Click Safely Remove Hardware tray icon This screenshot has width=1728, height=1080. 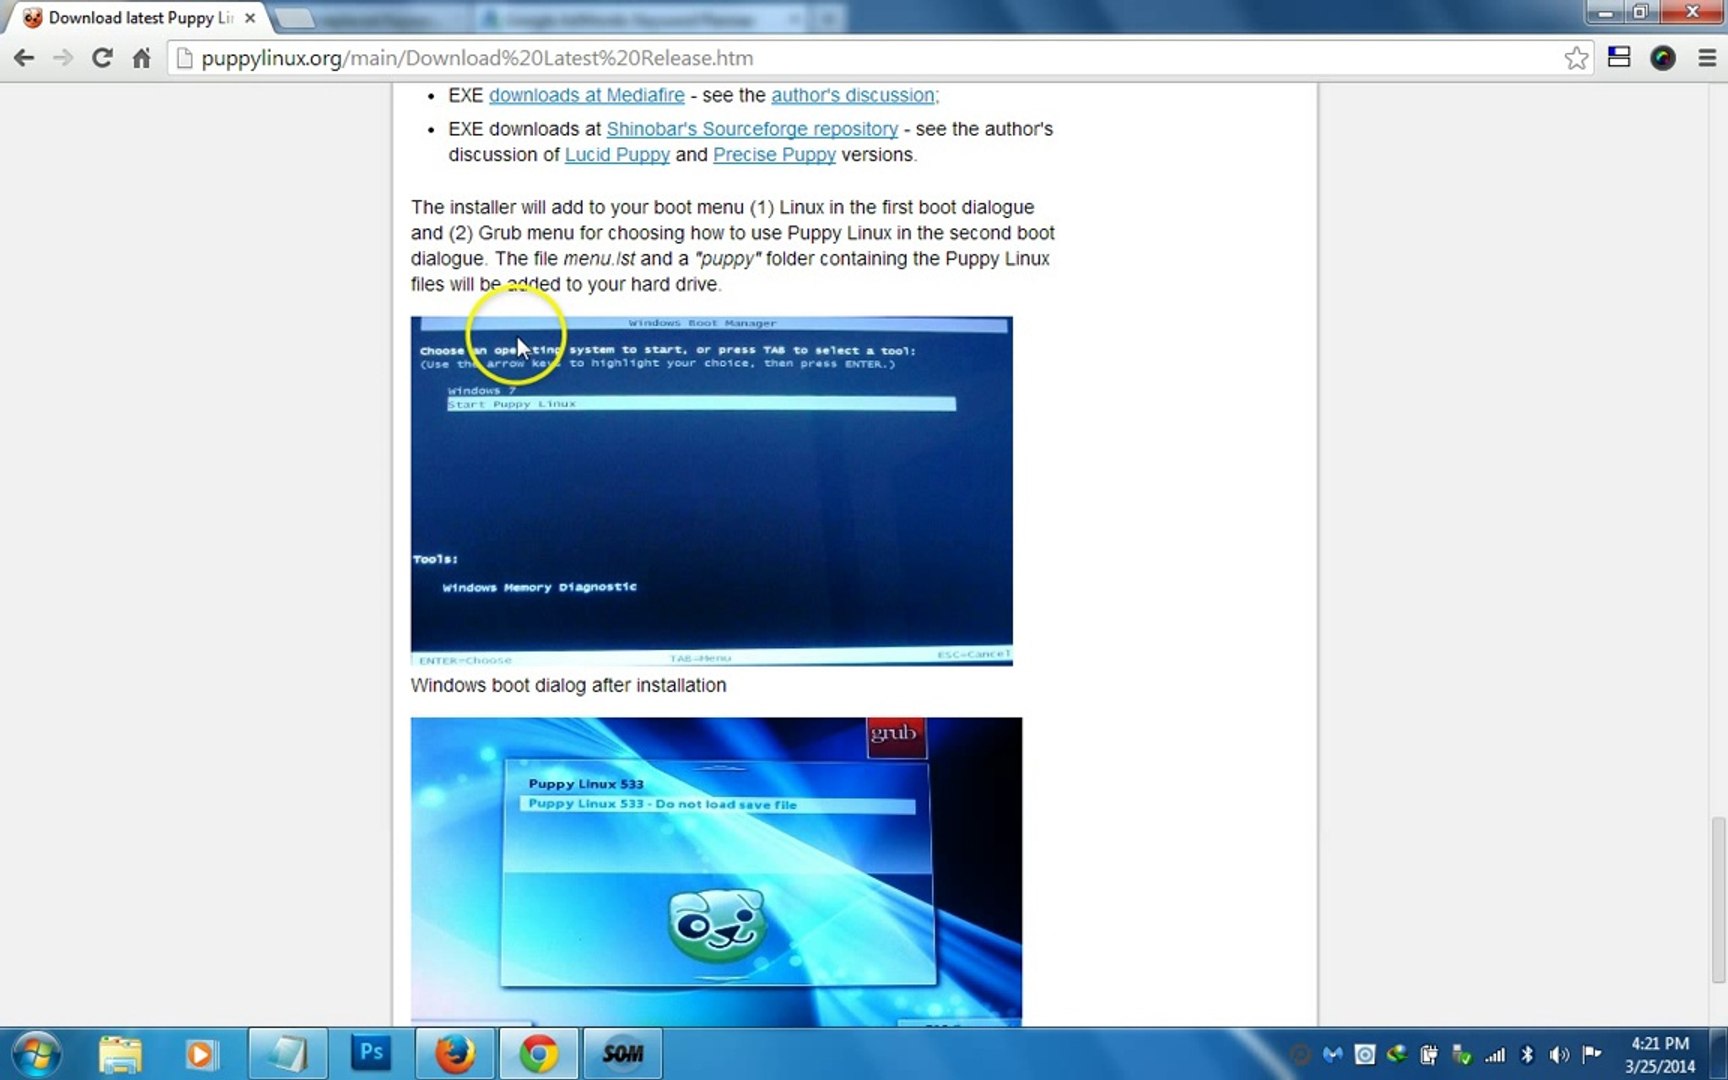tap(1462, 1054)
